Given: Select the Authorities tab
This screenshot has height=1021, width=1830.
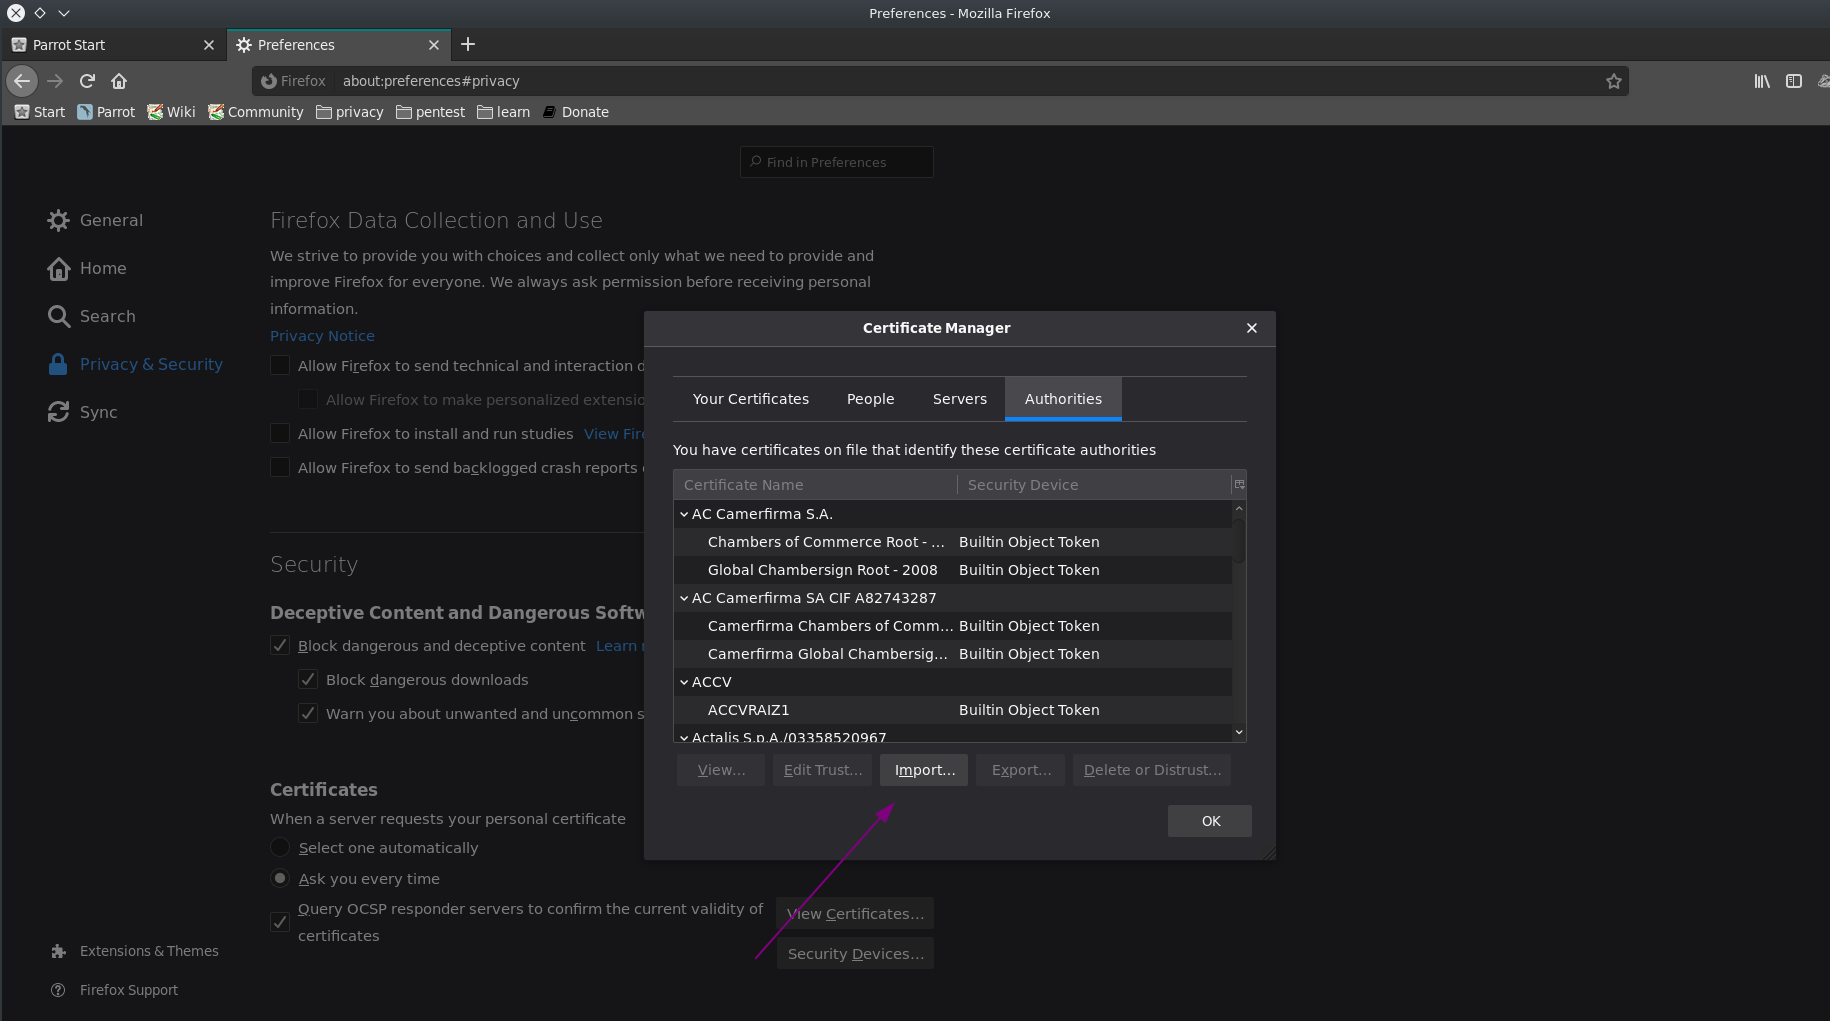Looking at the screenshot, I should click(1063, 399).
